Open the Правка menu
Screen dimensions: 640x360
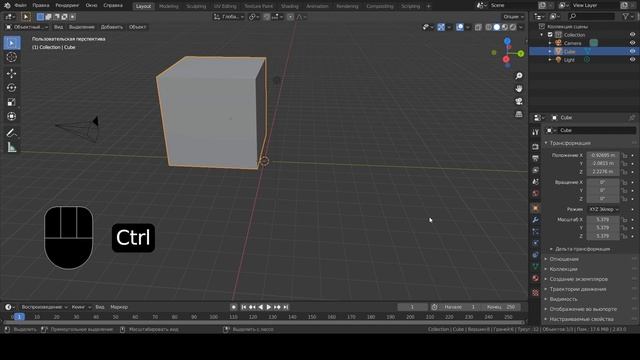tap(41, 6)
